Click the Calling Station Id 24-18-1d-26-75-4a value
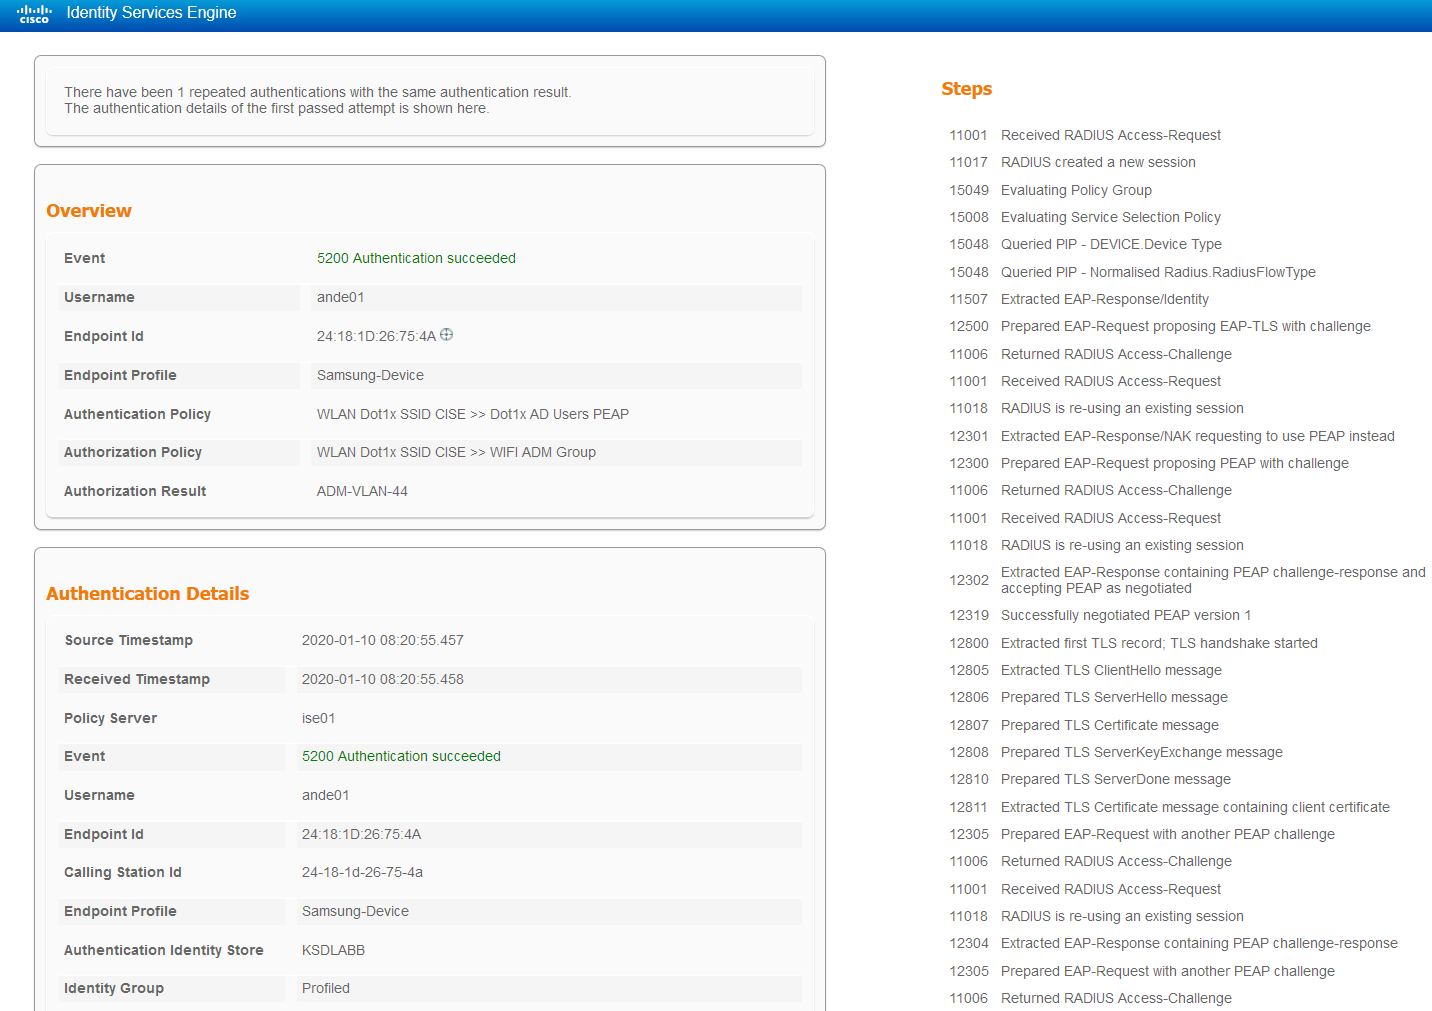The image size is (1432, 1011). (362, 872)
